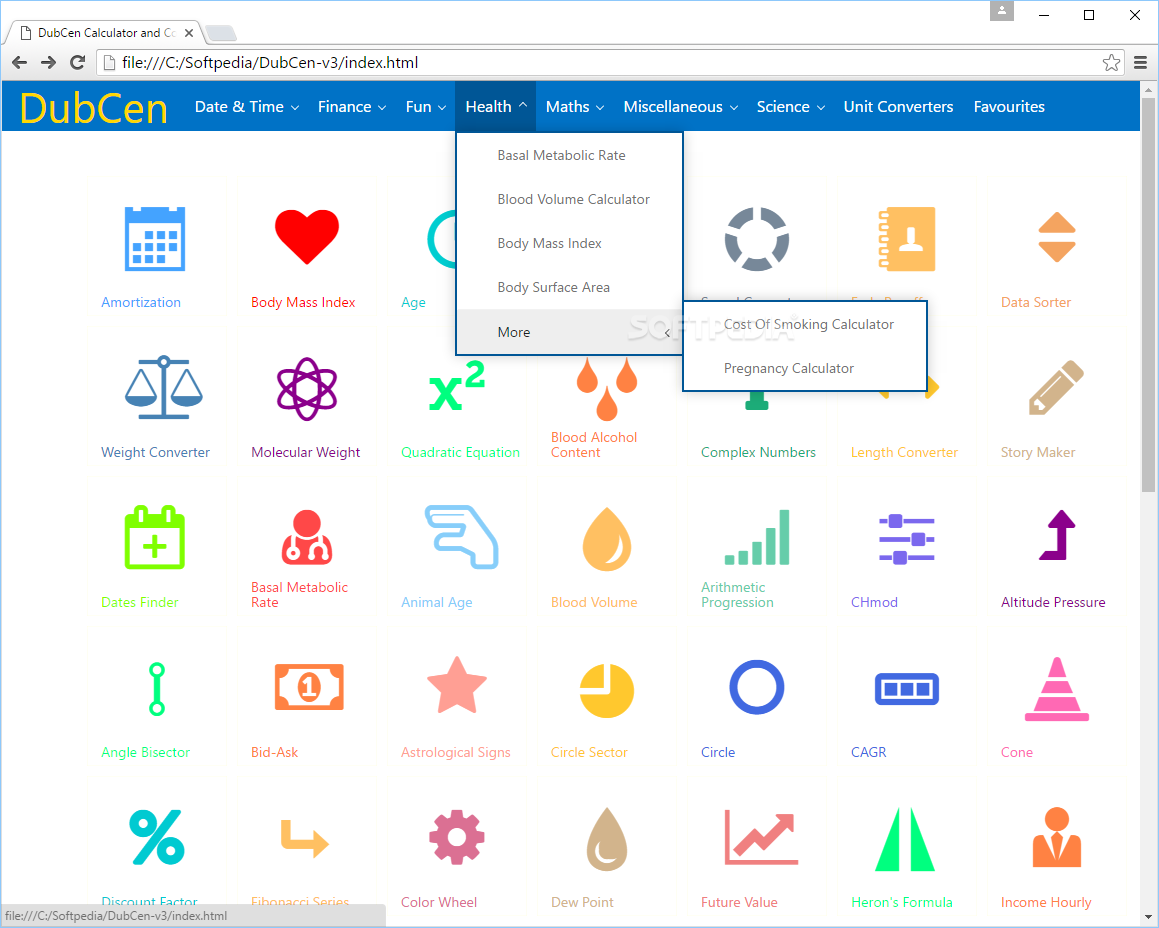Screen dimensions: 1159x928
Task: Open the Weight Converter scales icon
Action: [x=163, y=387]
